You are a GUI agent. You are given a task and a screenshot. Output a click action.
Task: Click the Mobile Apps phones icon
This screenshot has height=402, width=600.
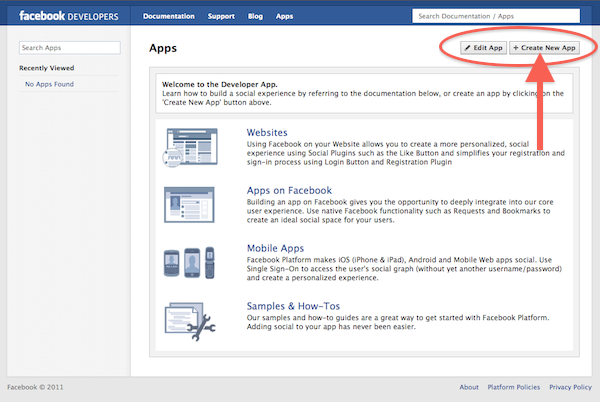click(x=189, y=263)
